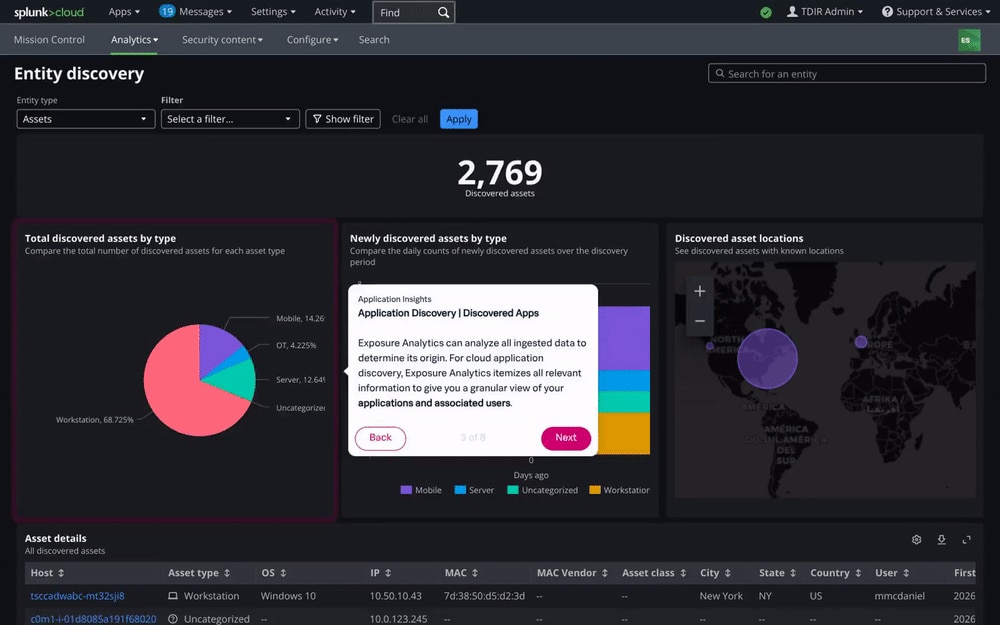Click the New York city cell
Viewport: 1000px width, 625px height.
(x=721, y=596)
